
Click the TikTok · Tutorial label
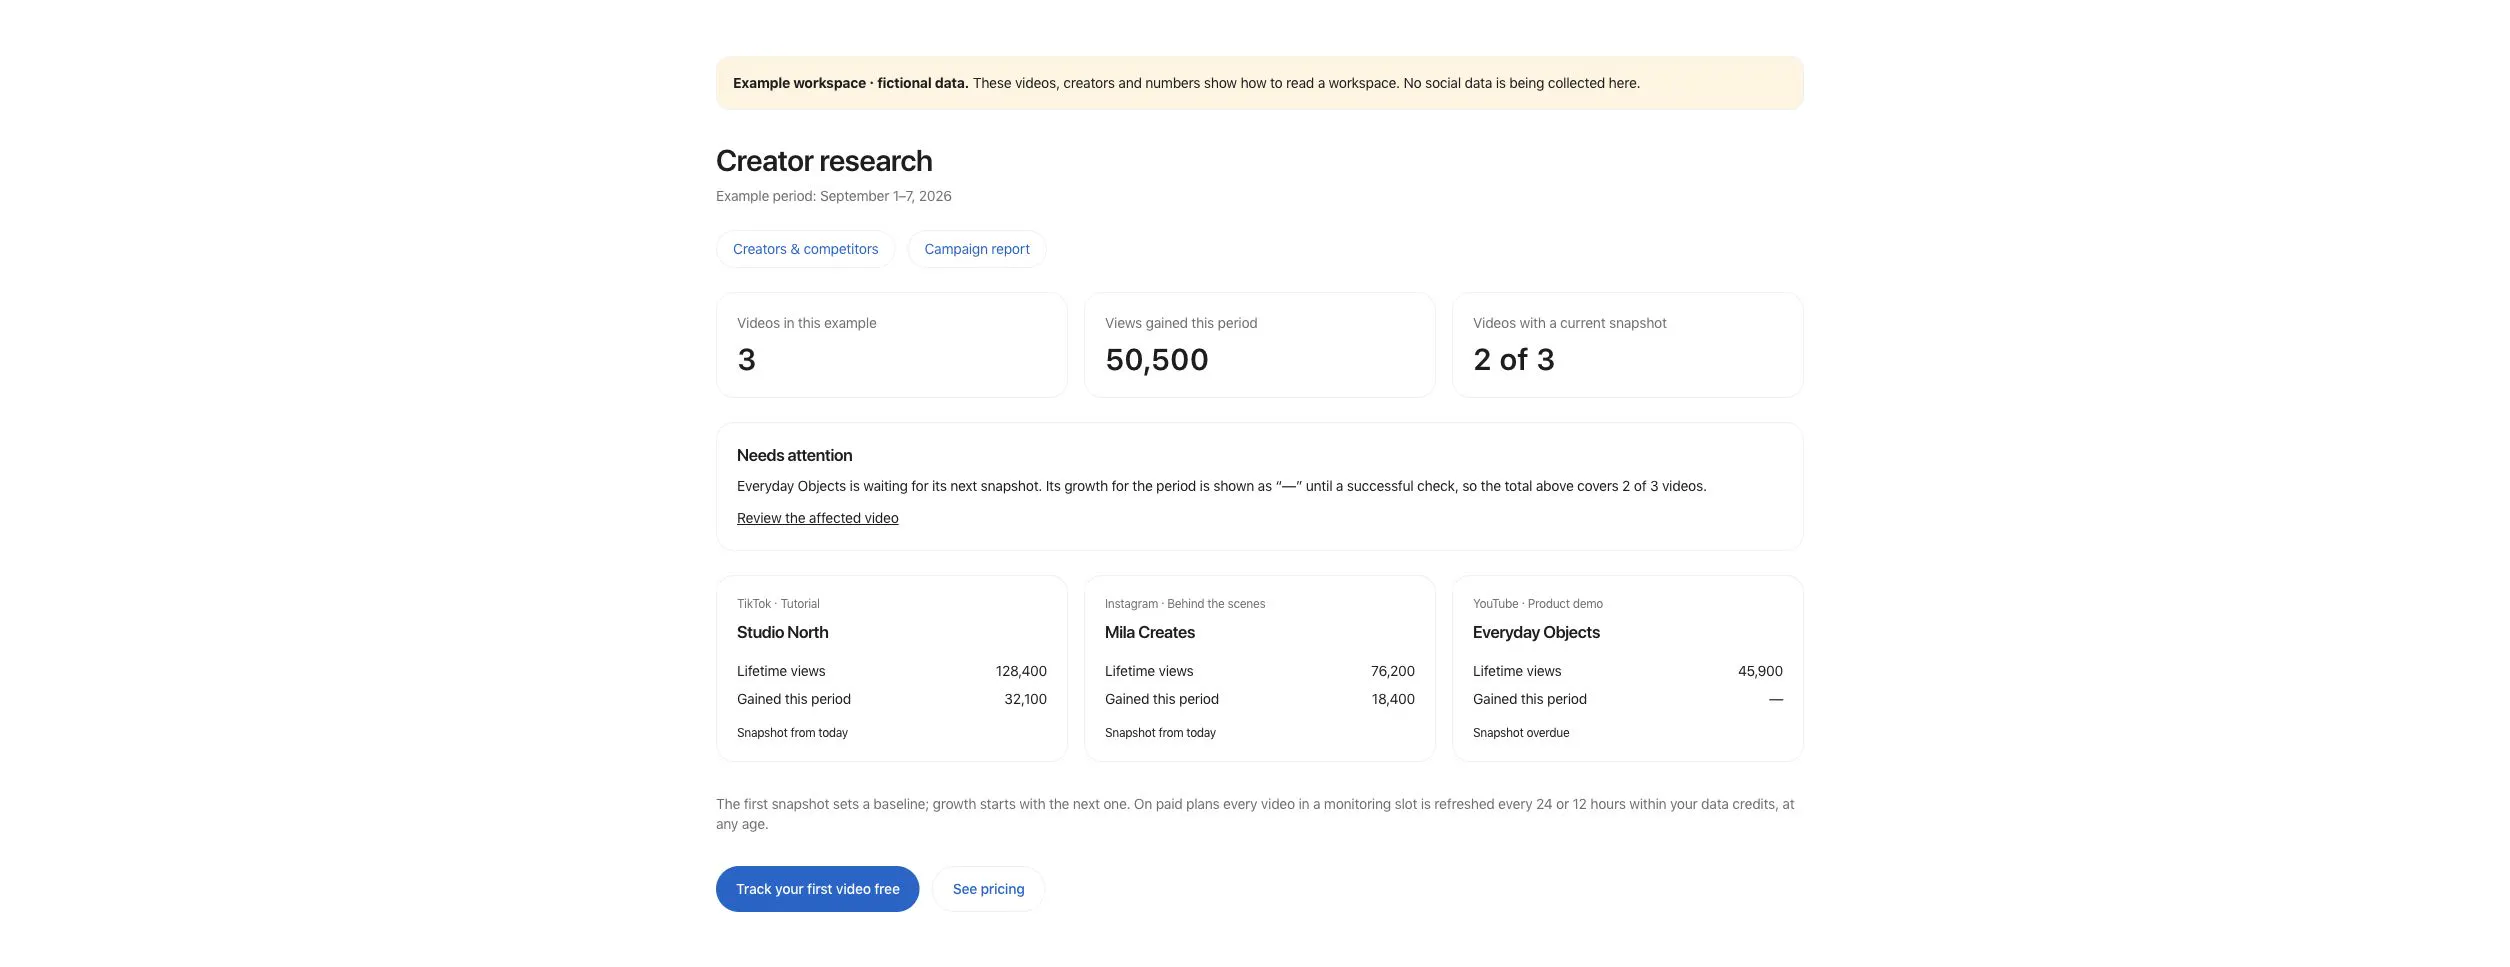tap(778, 604)
